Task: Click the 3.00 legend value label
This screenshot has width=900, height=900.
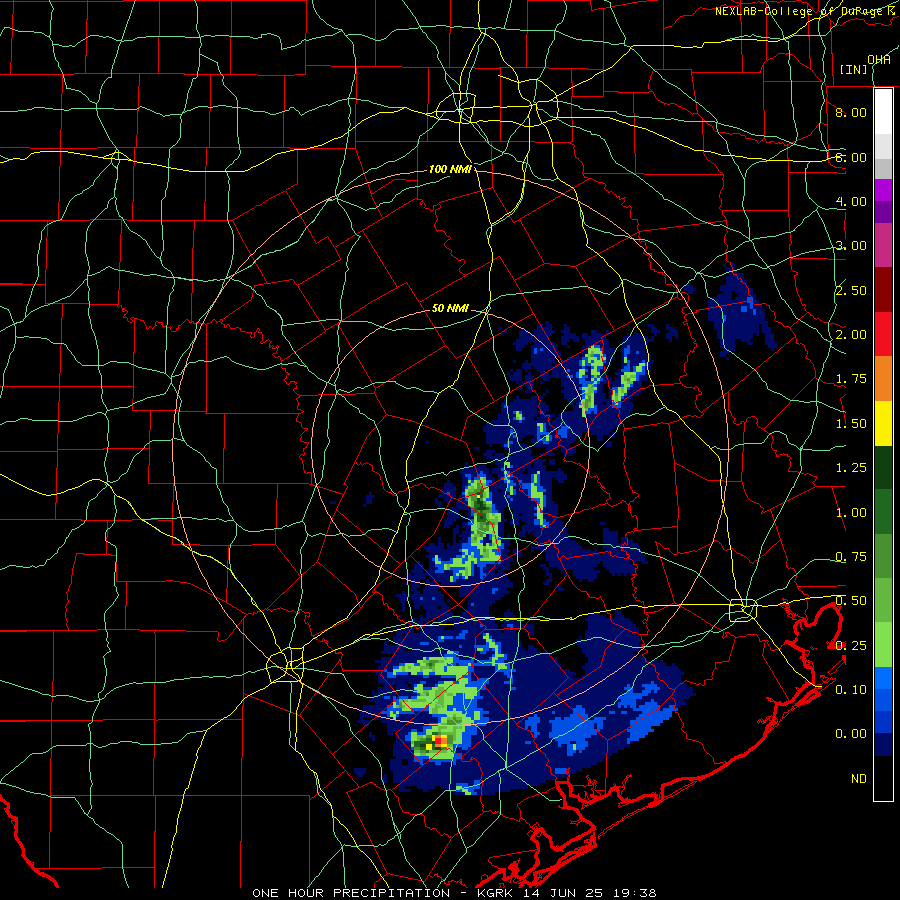Action: [851, 246]
